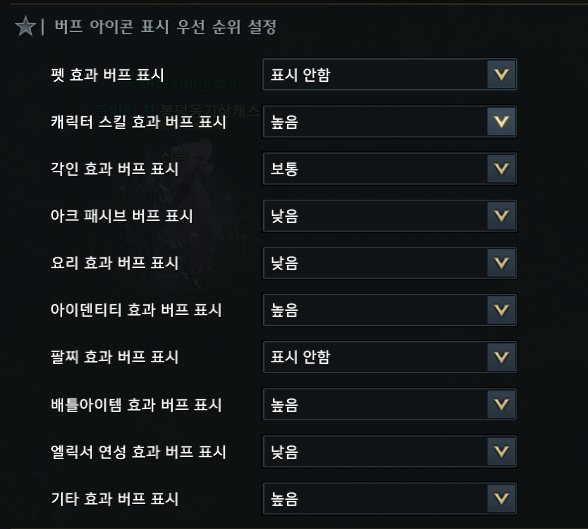Click the chevron icon for 엘릭서 연성 효과 버프 표시
Viewport: 588px width, 529px height.
tap(501, 451)
